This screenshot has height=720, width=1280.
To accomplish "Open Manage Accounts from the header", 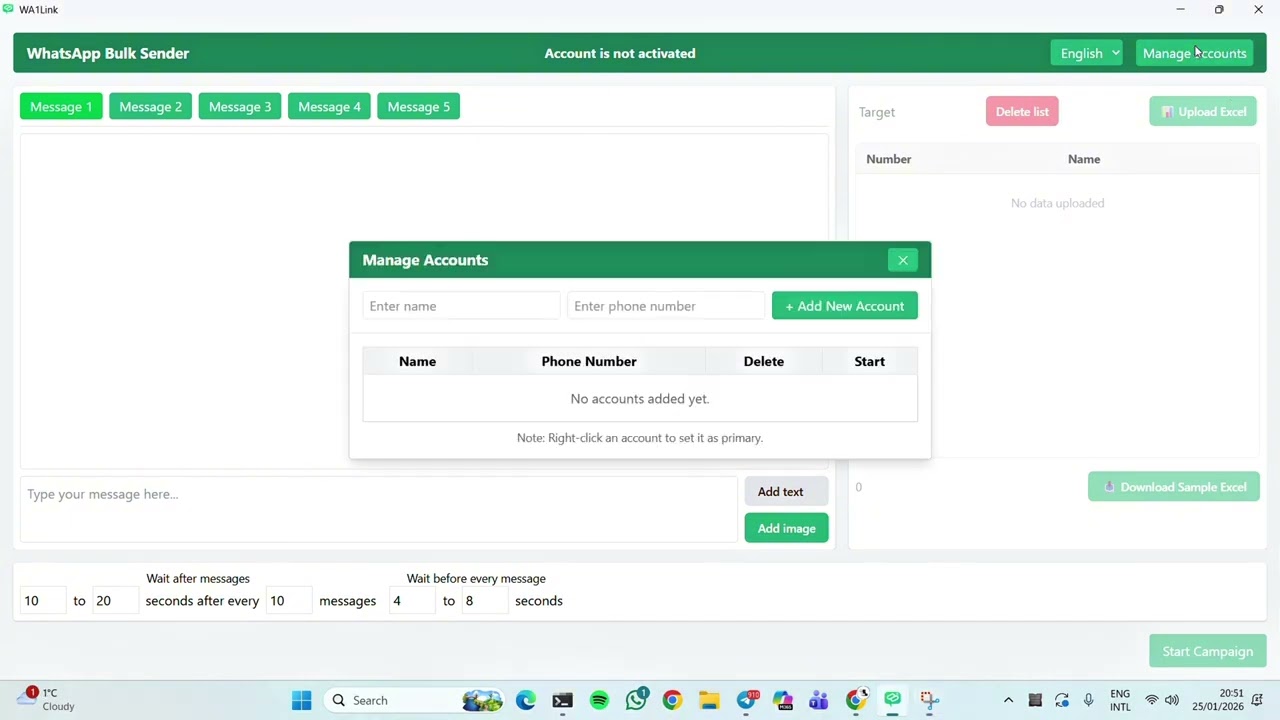I will click(1194, 53).
